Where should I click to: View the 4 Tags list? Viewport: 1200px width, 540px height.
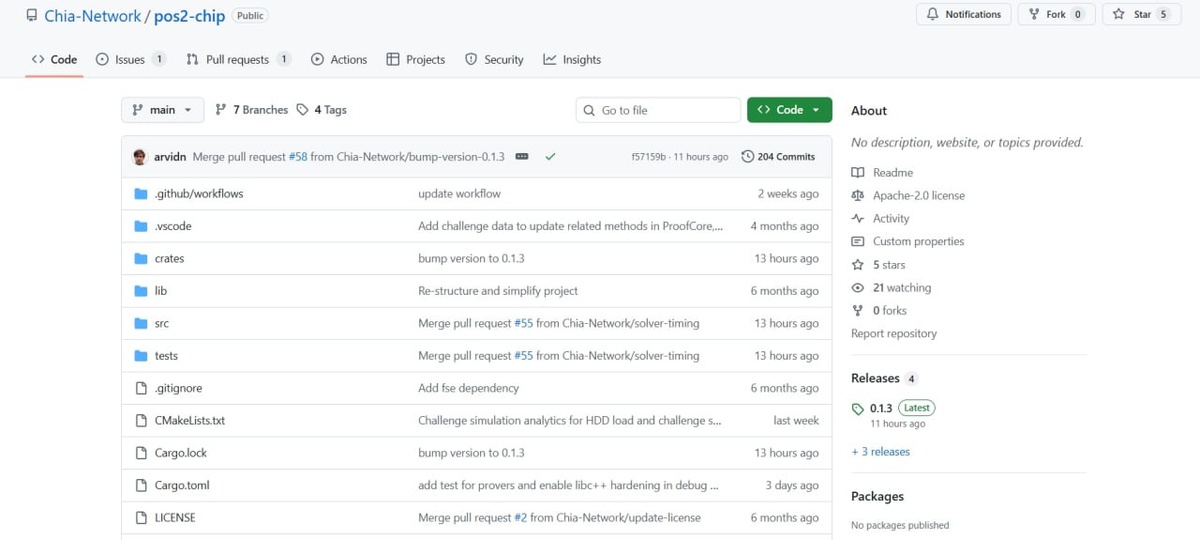coord(321,110)
